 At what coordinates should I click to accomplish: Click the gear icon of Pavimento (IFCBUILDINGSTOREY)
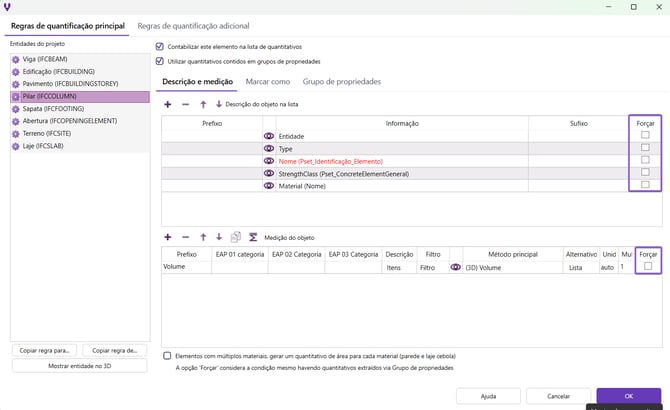(x=16, y=84)
